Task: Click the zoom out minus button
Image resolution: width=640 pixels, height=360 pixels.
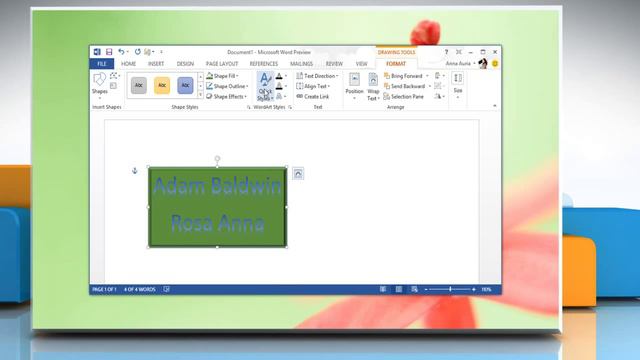Action: (x=426, y=289)
